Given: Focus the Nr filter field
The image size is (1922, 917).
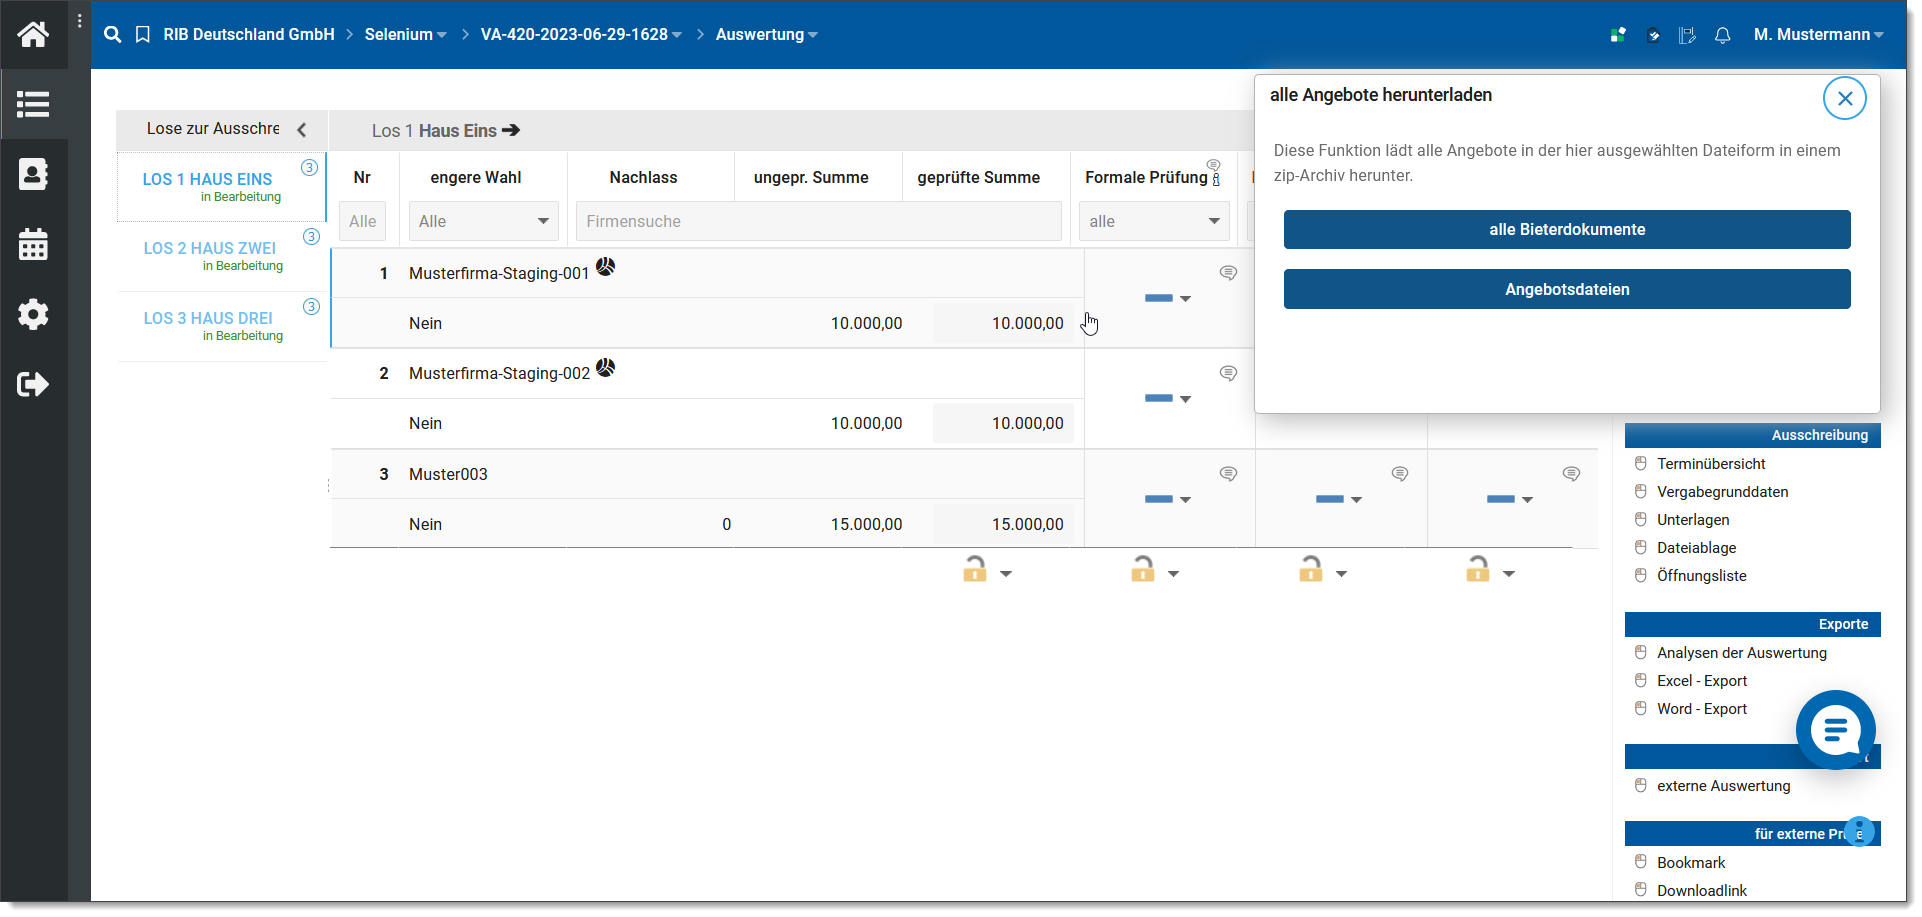Looking at the screenshot, I should (362, 221).
